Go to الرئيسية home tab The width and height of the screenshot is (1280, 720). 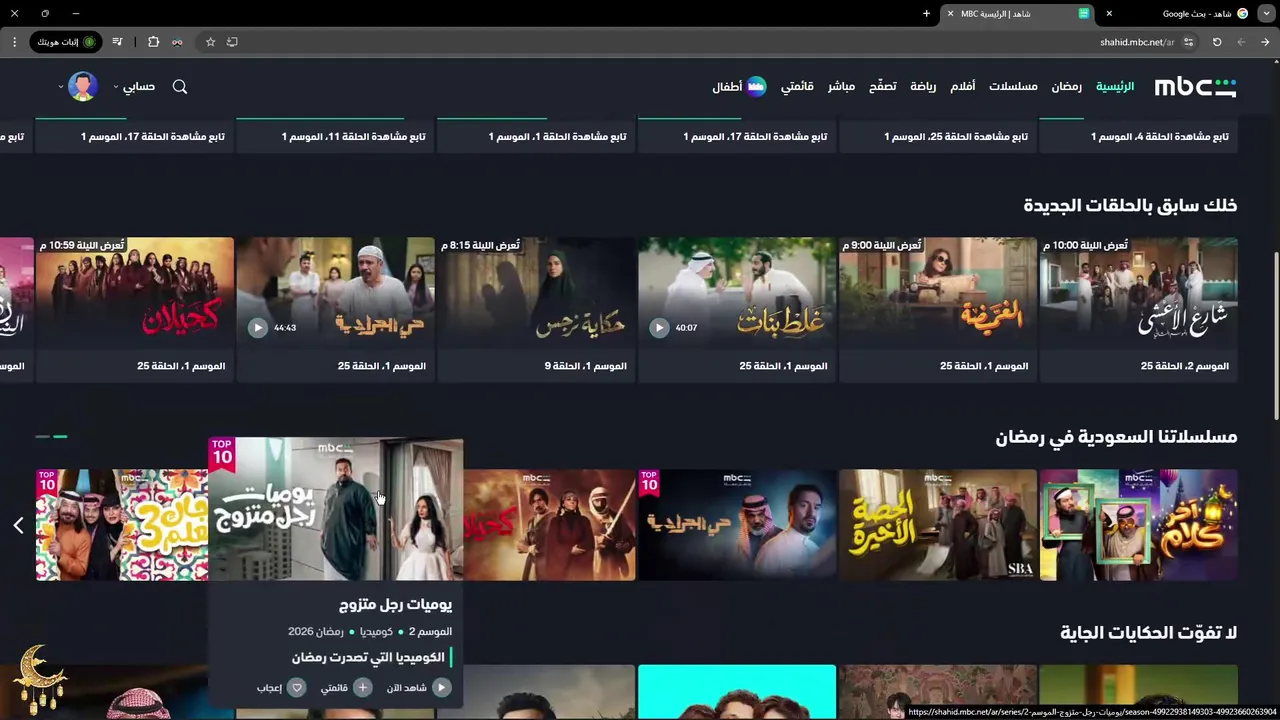tap(1115, 87)
